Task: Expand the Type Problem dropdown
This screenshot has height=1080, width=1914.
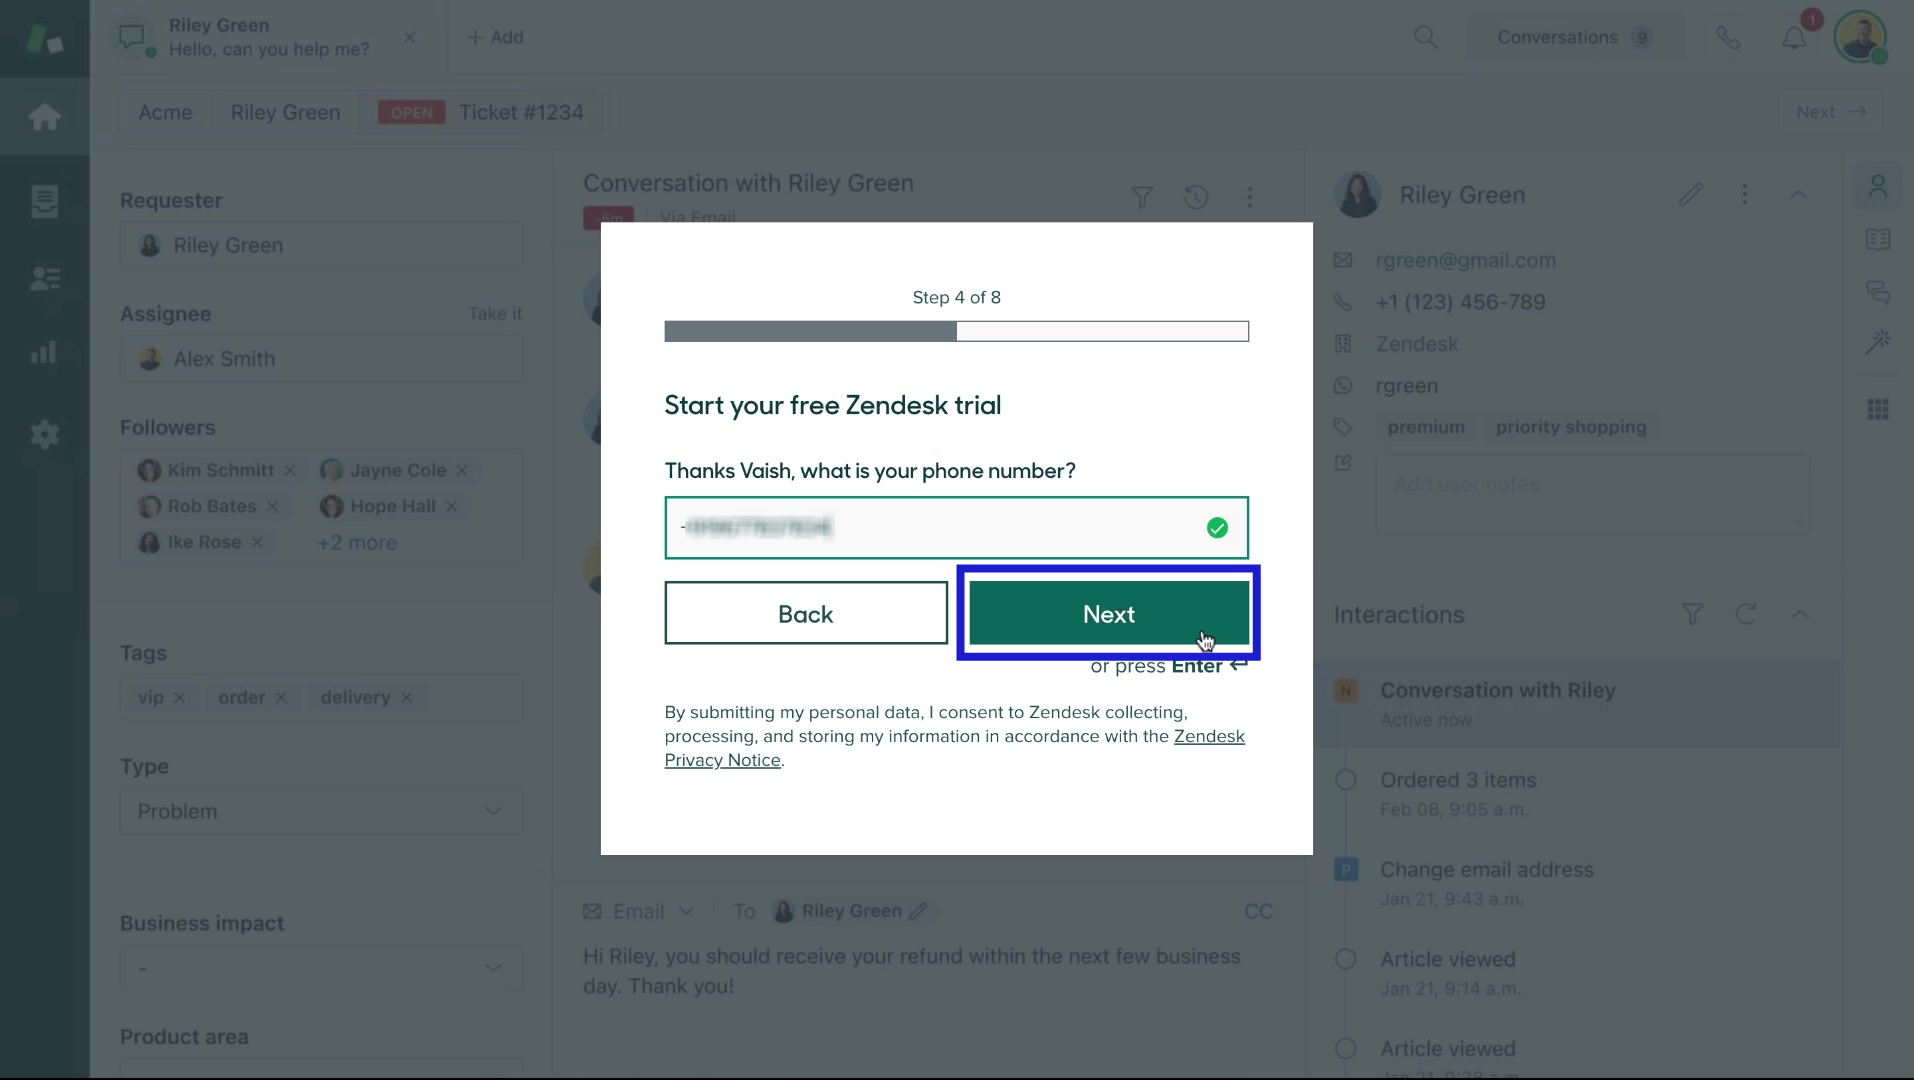Action: pyautogui.click(x=321, y=811)
